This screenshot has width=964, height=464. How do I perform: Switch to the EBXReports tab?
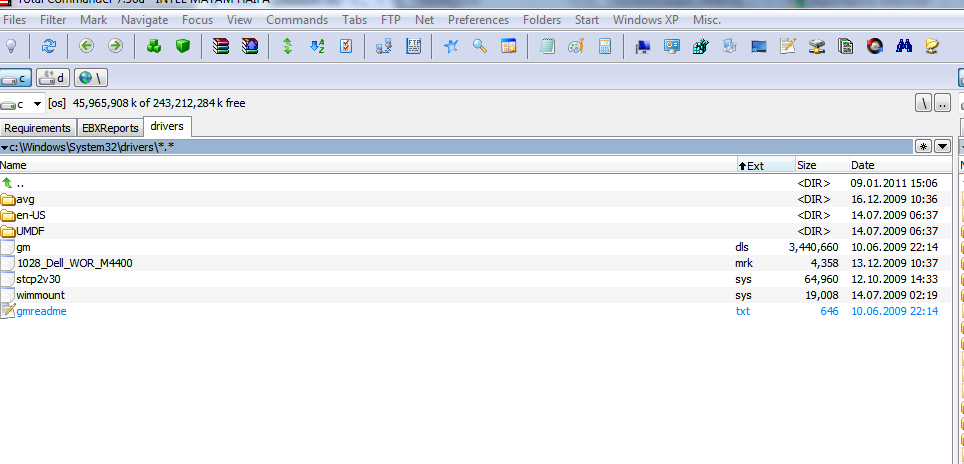110,128
